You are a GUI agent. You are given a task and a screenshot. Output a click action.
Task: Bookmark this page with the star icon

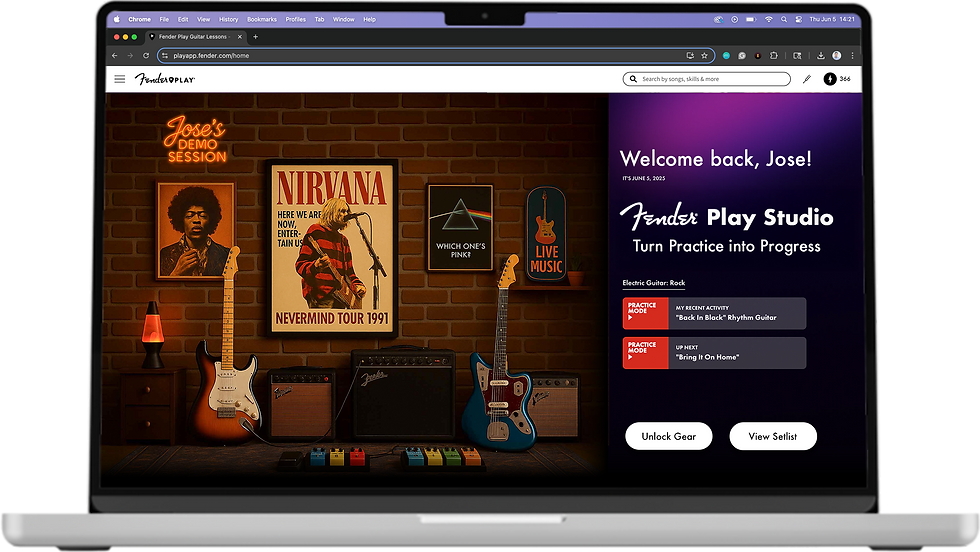[704, 56]
